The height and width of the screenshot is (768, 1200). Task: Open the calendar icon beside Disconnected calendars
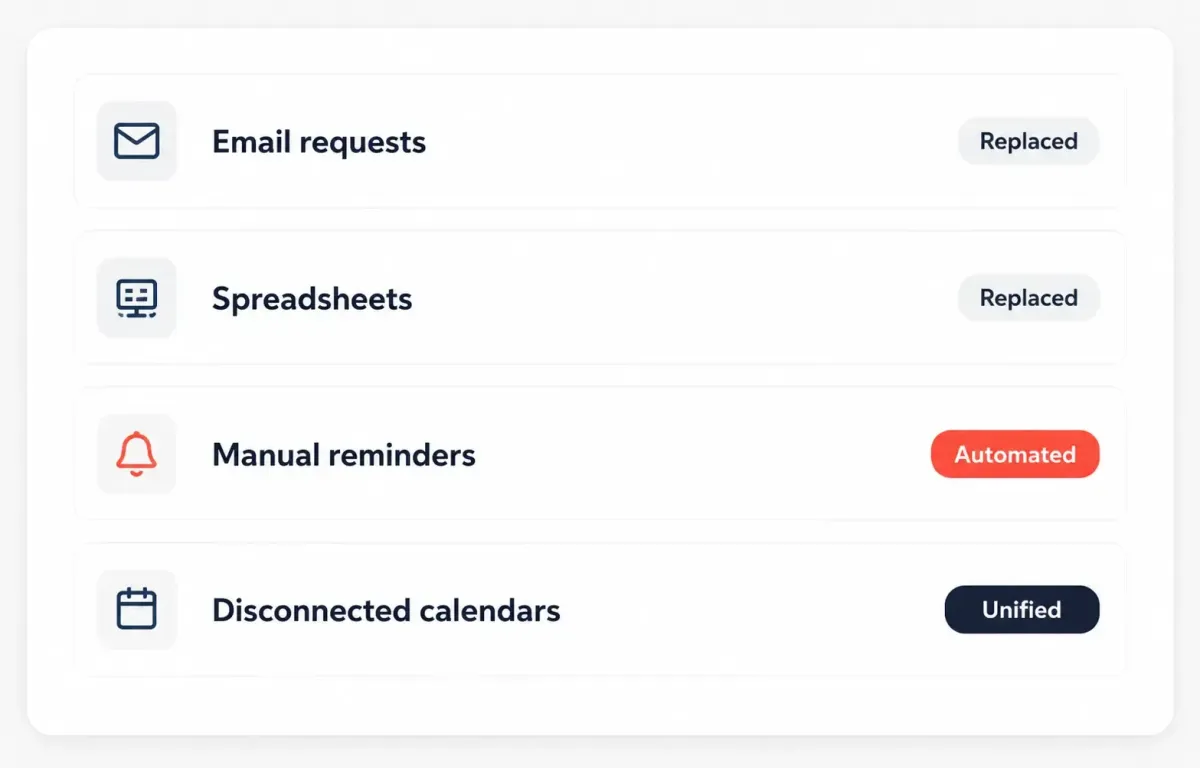[137, 610]
